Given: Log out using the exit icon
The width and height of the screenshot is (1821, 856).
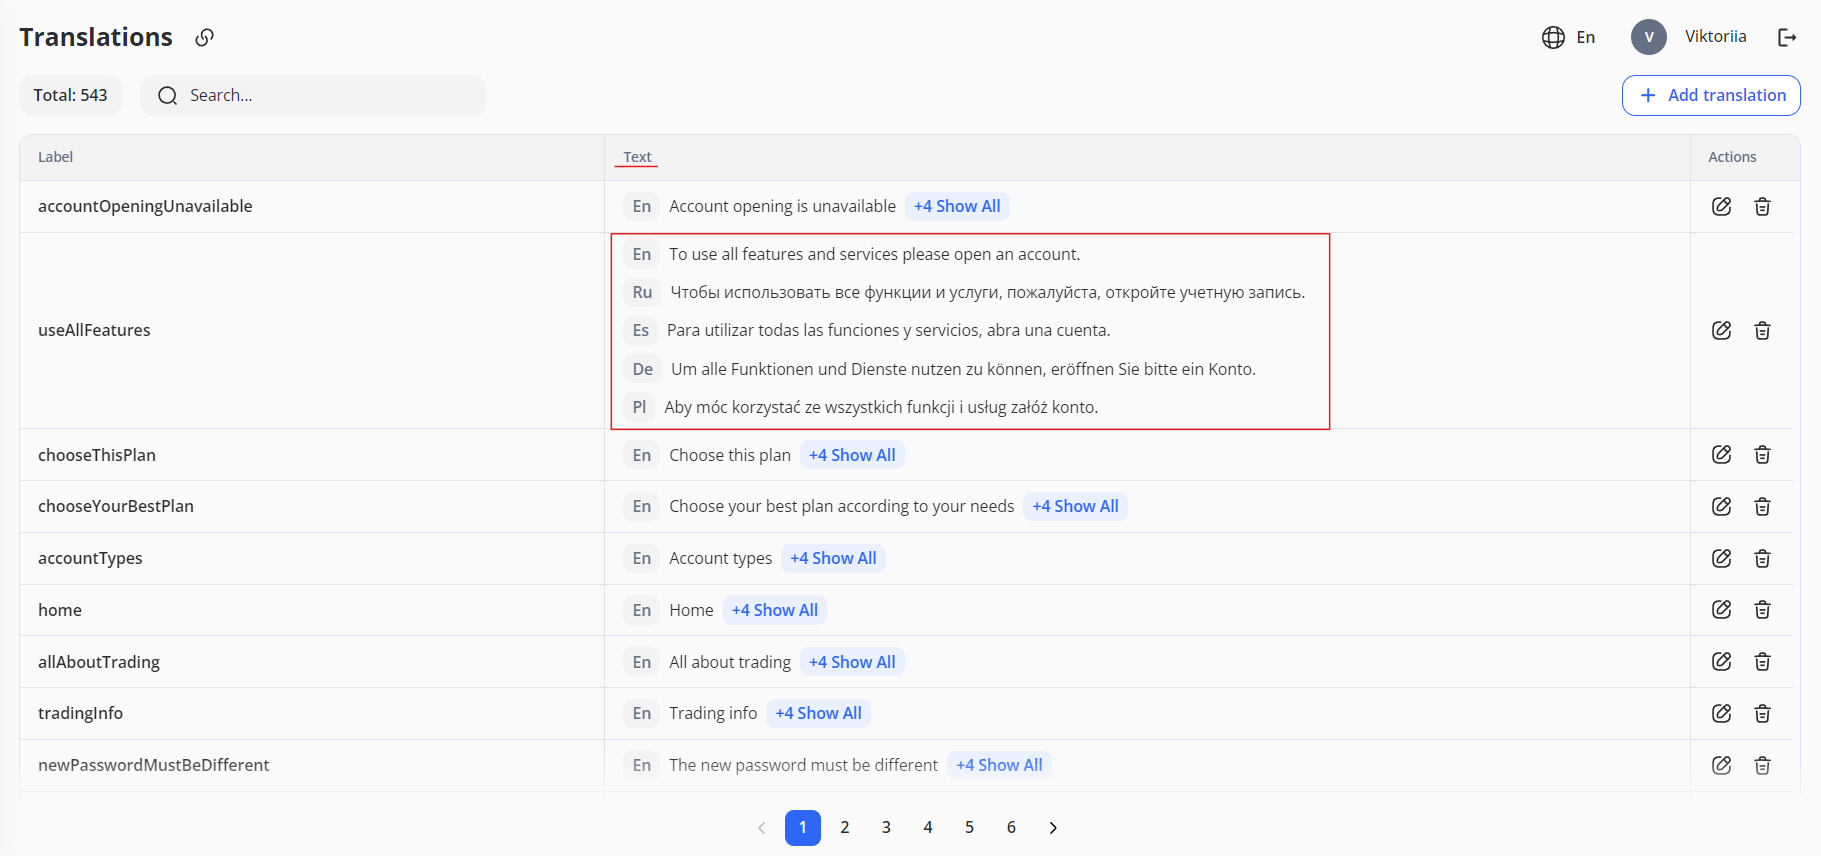Looking at the screenshot, I should click(1787, 37).
